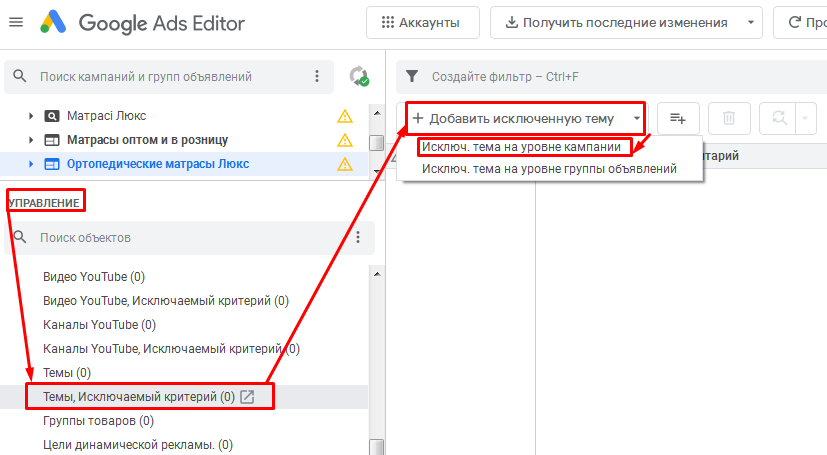Image resolution: width=827 pixels, height=455 pixels.
Task: Click the filter funnel icon
Action: (412, 76)
